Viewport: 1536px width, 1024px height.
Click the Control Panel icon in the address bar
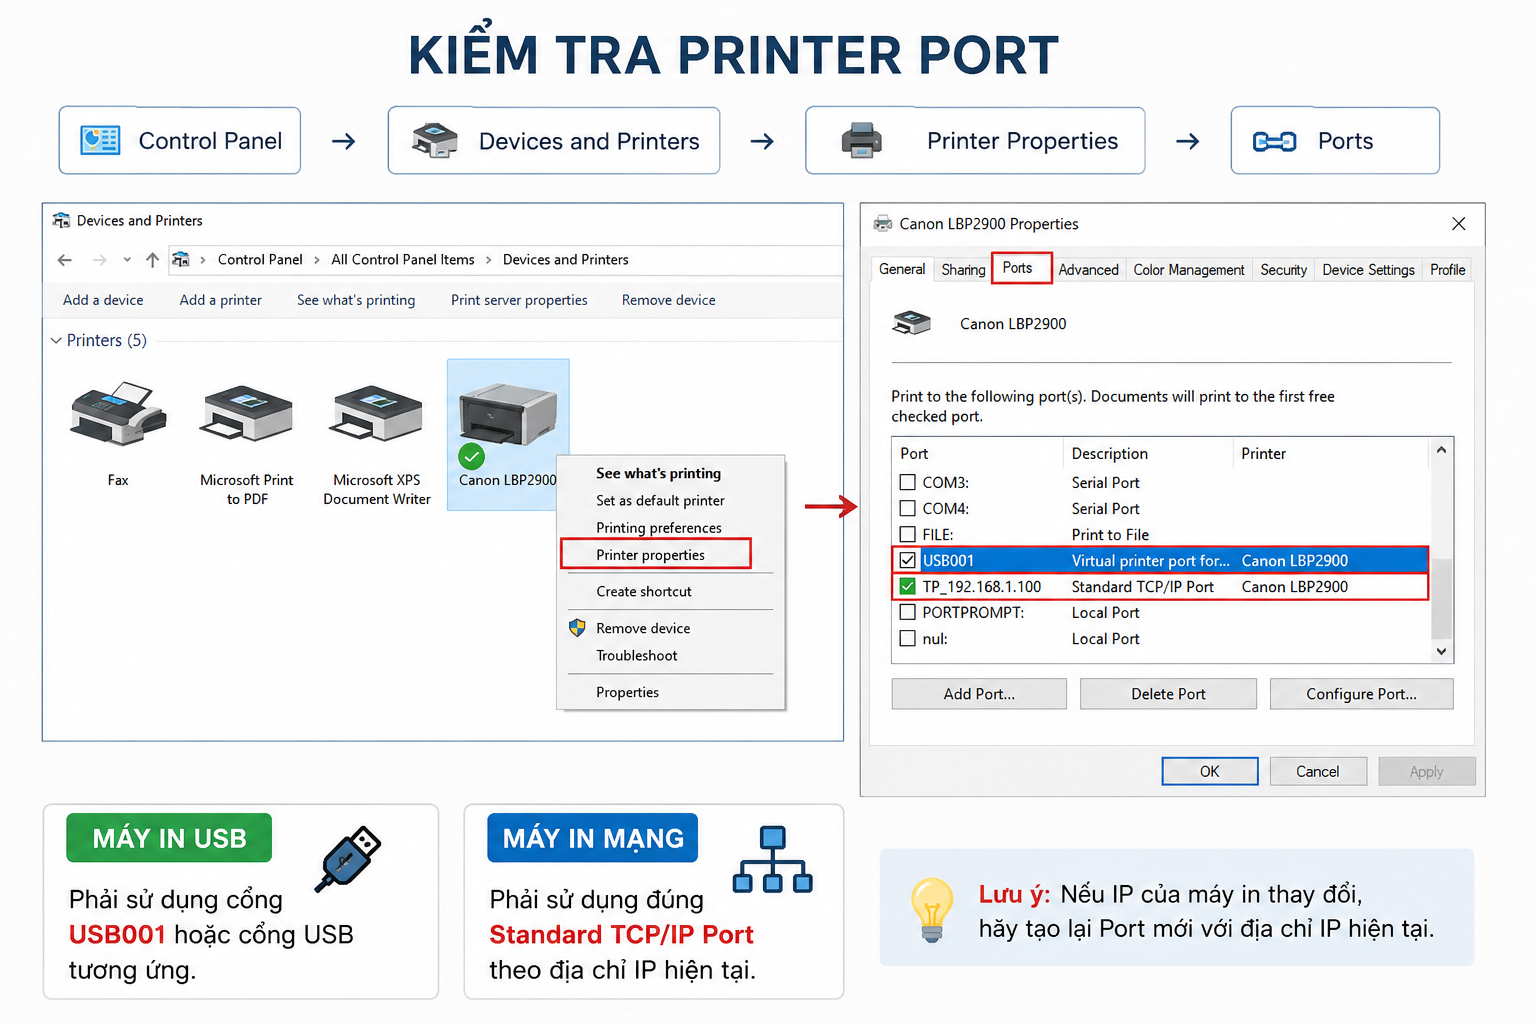coord(181,260)
